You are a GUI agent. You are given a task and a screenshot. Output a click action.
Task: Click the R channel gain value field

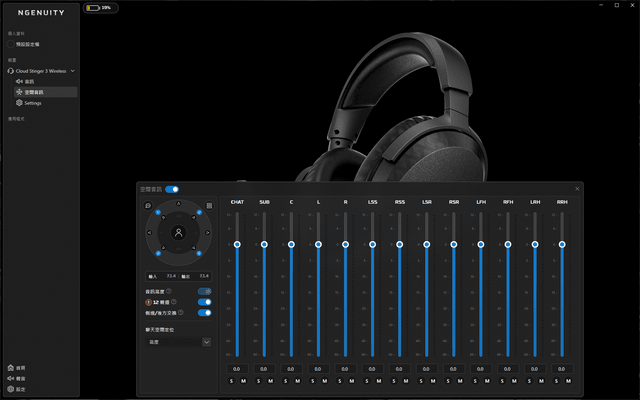(x=345, y=369)
